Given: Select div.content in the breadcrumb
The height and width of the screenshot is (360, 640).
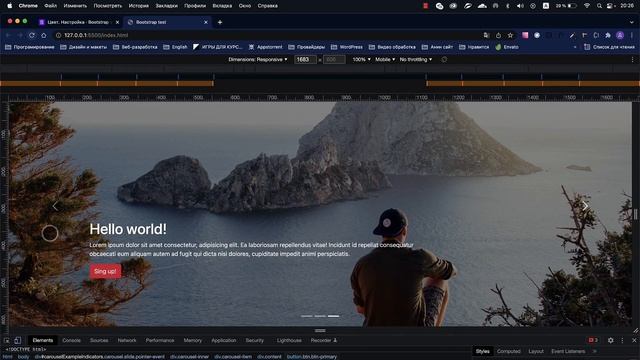Looking at the screenshot, I should (x=269, y=357).
